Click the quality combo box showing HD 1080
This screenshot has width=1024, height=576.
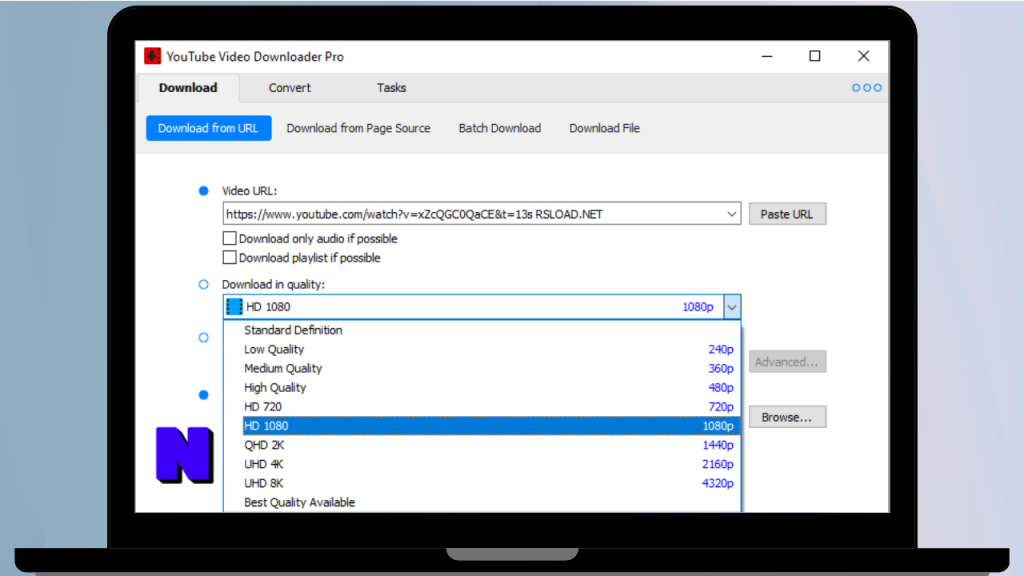point(482,307)
